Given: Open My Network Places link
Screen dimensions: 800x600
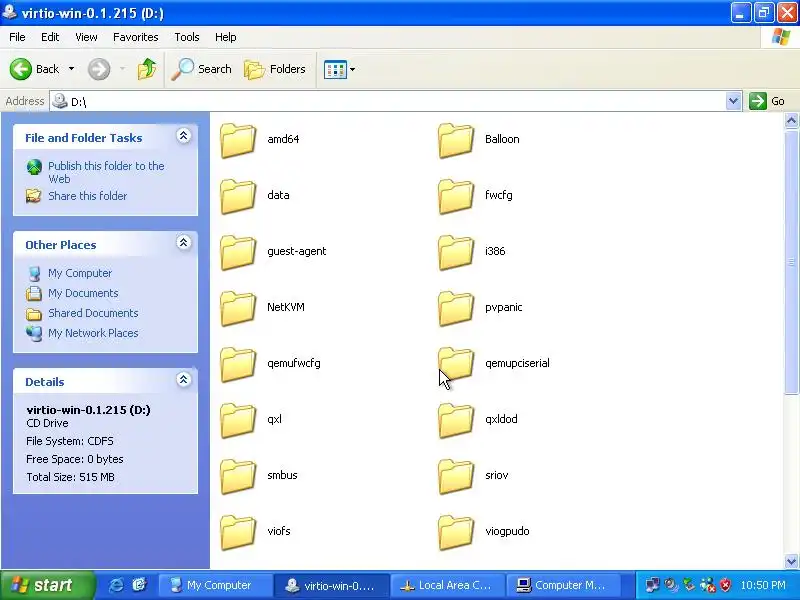Looking at the screenshot, I should point(93,333).
